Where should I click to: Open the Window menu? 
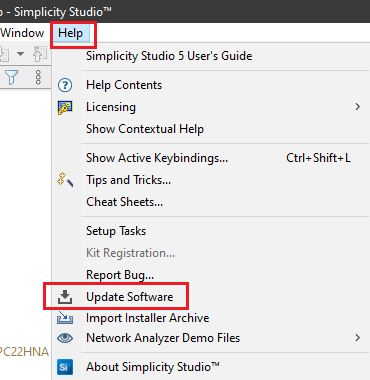[x=22, y=33]
